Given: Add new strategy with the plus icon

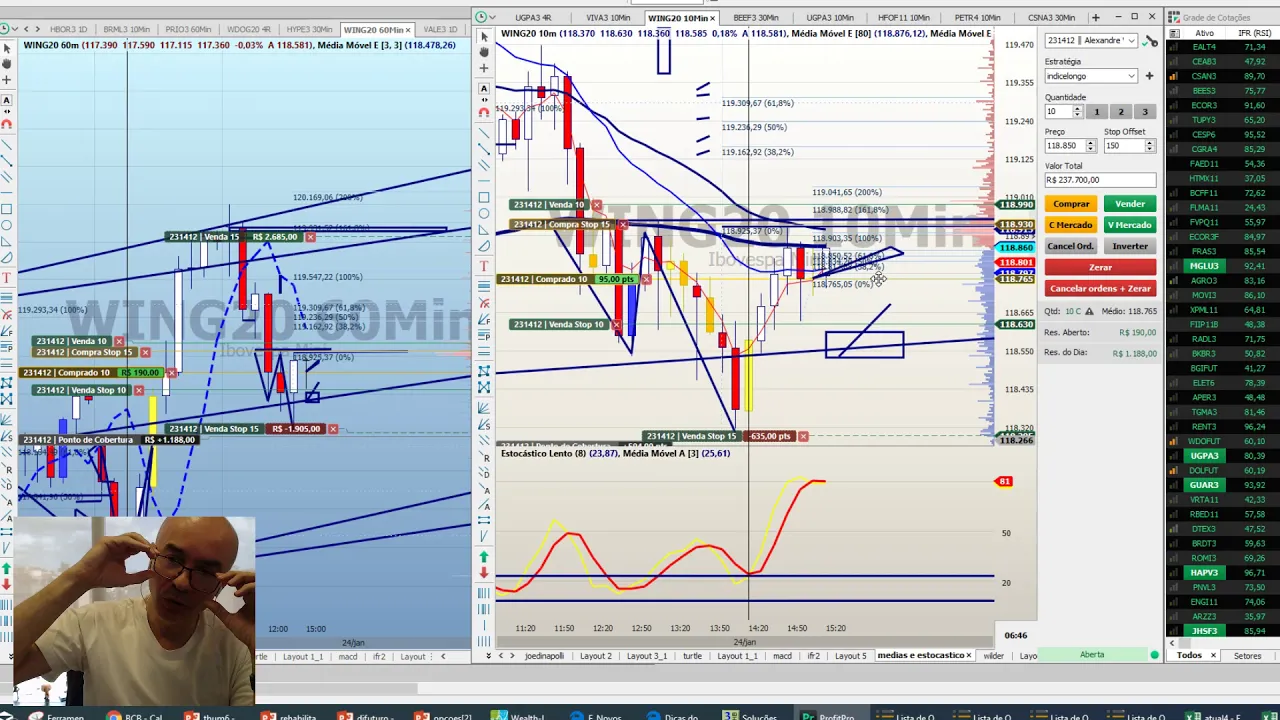Looking at the screenshot, I should (x=1149, y=76).
